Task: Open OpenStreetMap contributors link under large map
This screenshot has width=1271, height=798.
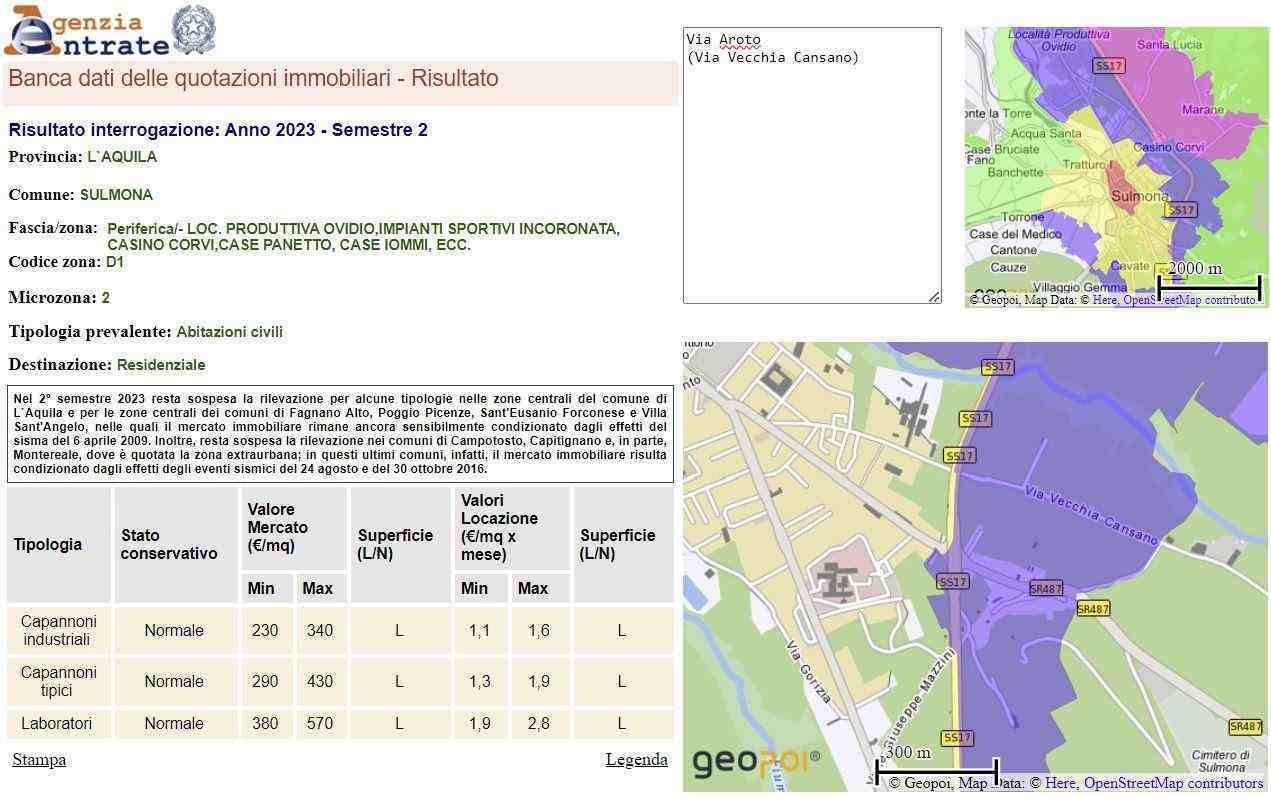Action: coord(1173,784)
